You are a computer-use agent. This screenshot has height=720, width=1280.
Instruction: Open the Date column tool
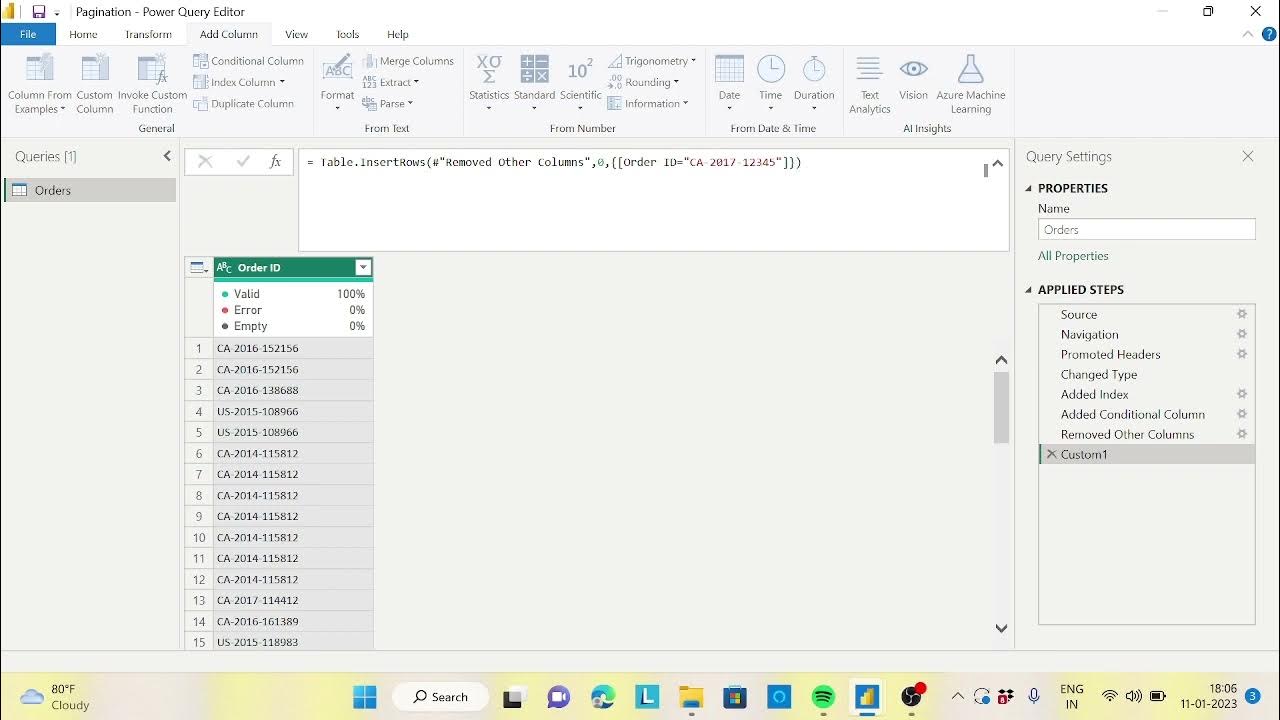point(730,81)
